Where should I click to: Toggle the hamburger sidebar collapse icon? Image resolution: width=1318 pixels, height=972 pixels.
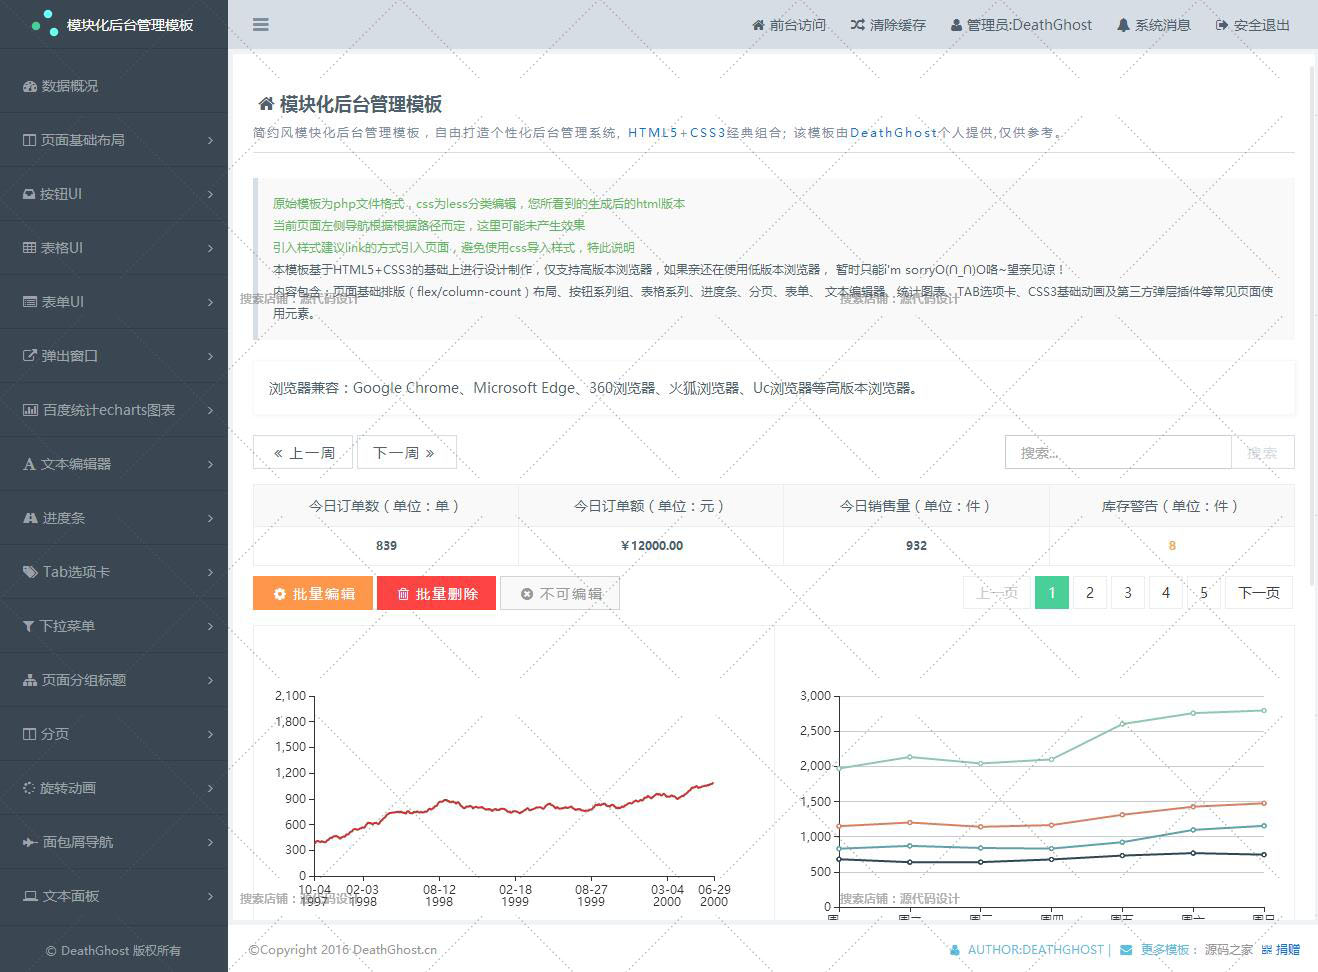click(261, 25)
